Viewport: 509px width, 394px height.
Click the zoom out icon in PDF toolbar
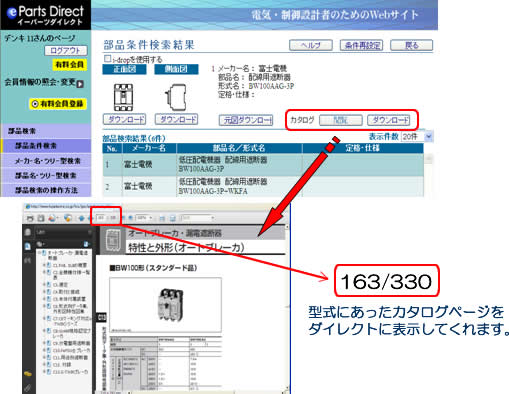[x=124, y=218]
